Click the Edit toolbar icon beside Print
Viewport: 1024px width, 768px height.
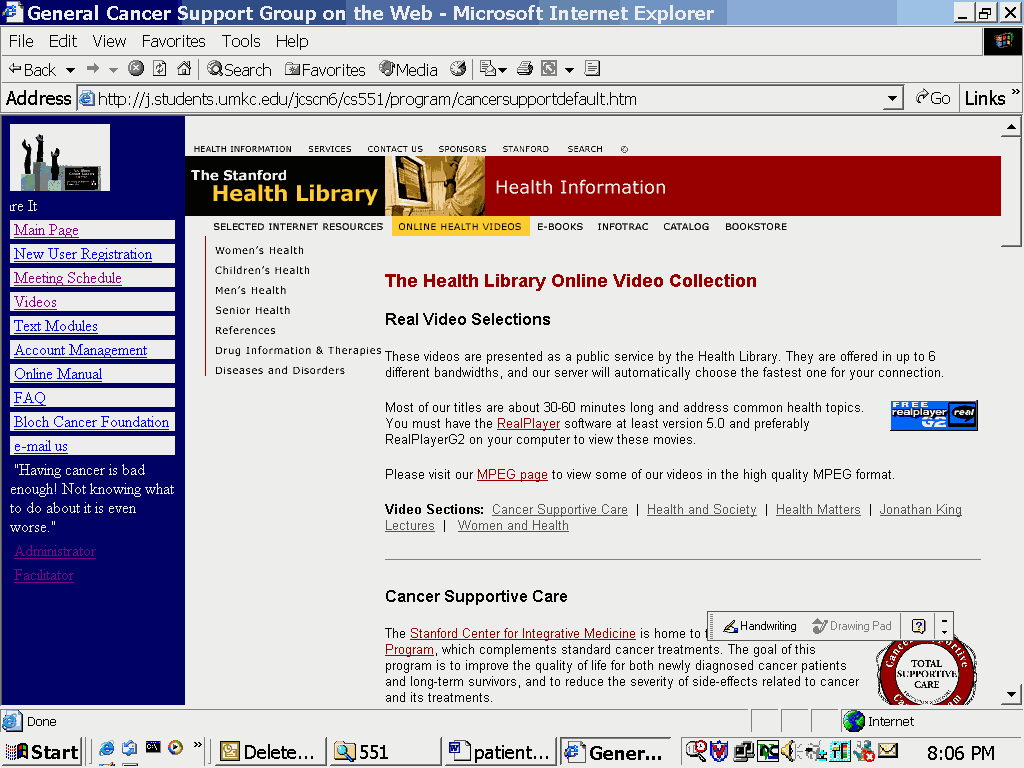point(549,69)
